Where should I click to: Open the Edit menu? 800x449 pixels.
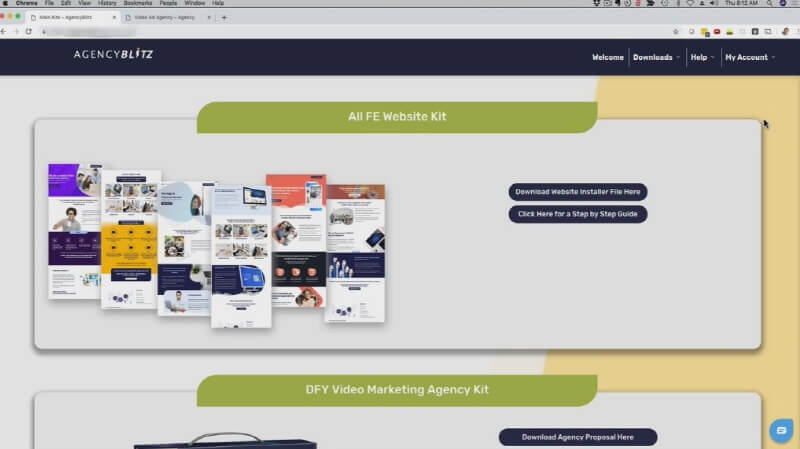click(66, 3)
